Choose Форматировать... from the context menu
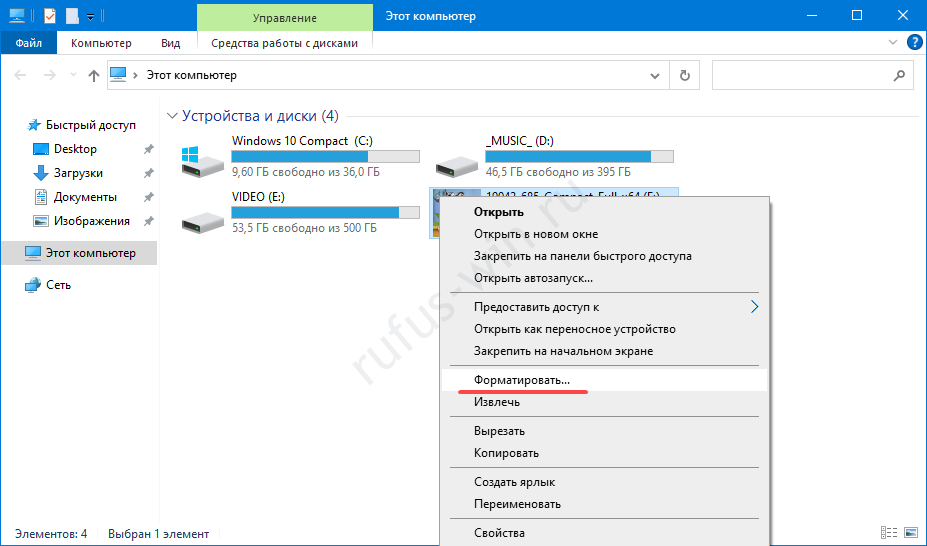The width and height of the screenshot is (927, 546). 522,380
